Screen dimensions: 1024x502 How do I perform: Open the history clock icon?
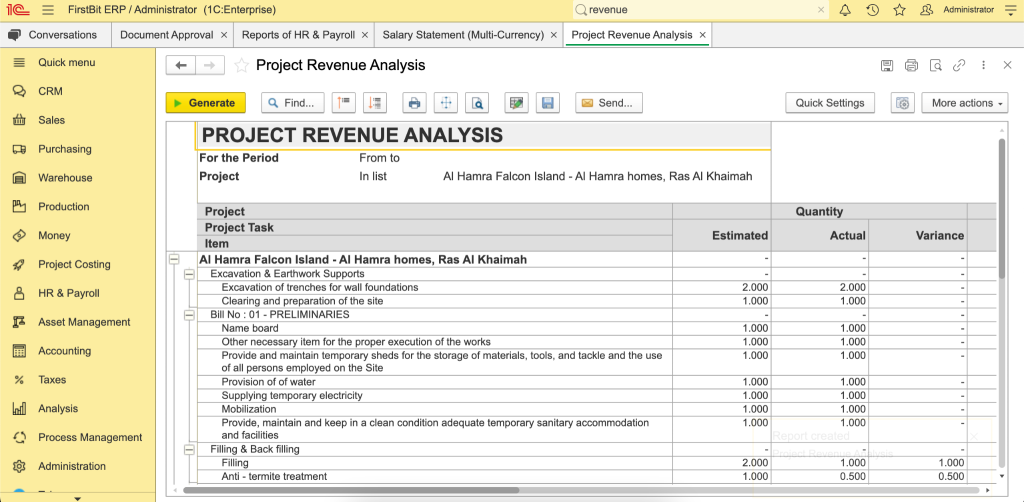[872, 10]
